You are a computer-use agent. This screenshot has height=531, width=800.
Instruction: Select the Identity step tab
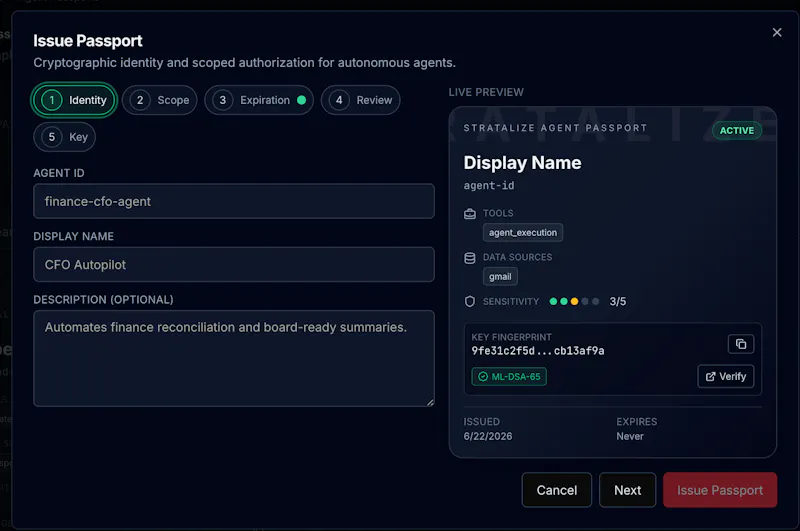point(74,100)
